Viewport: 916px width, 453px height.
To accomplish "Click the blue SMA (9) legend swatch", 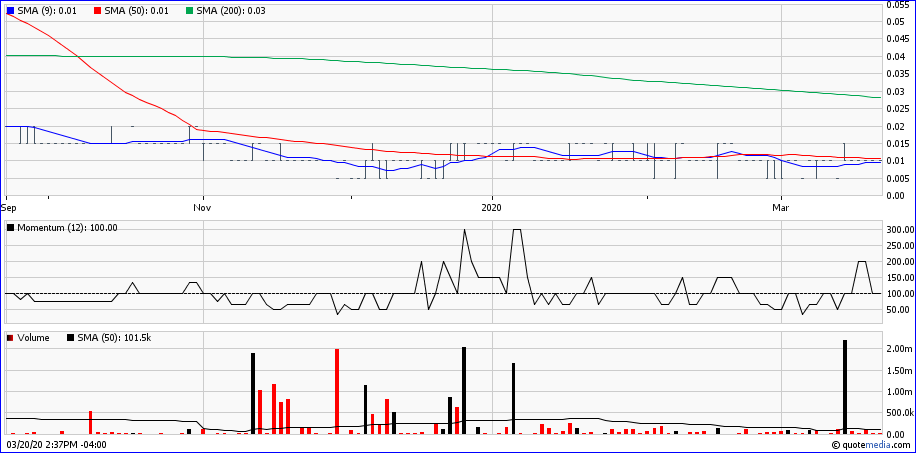I will (x=11, y=11).
